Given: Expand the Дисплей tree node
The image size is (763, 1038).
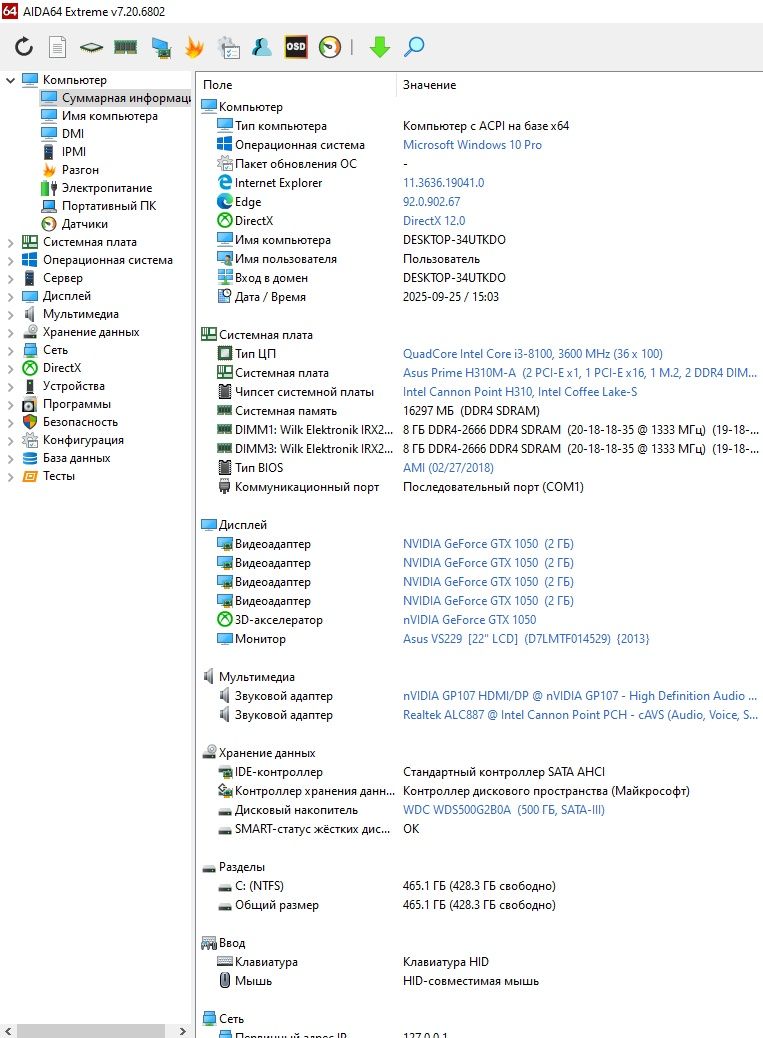Looking at the screenshot, I should tap(11, 296).
